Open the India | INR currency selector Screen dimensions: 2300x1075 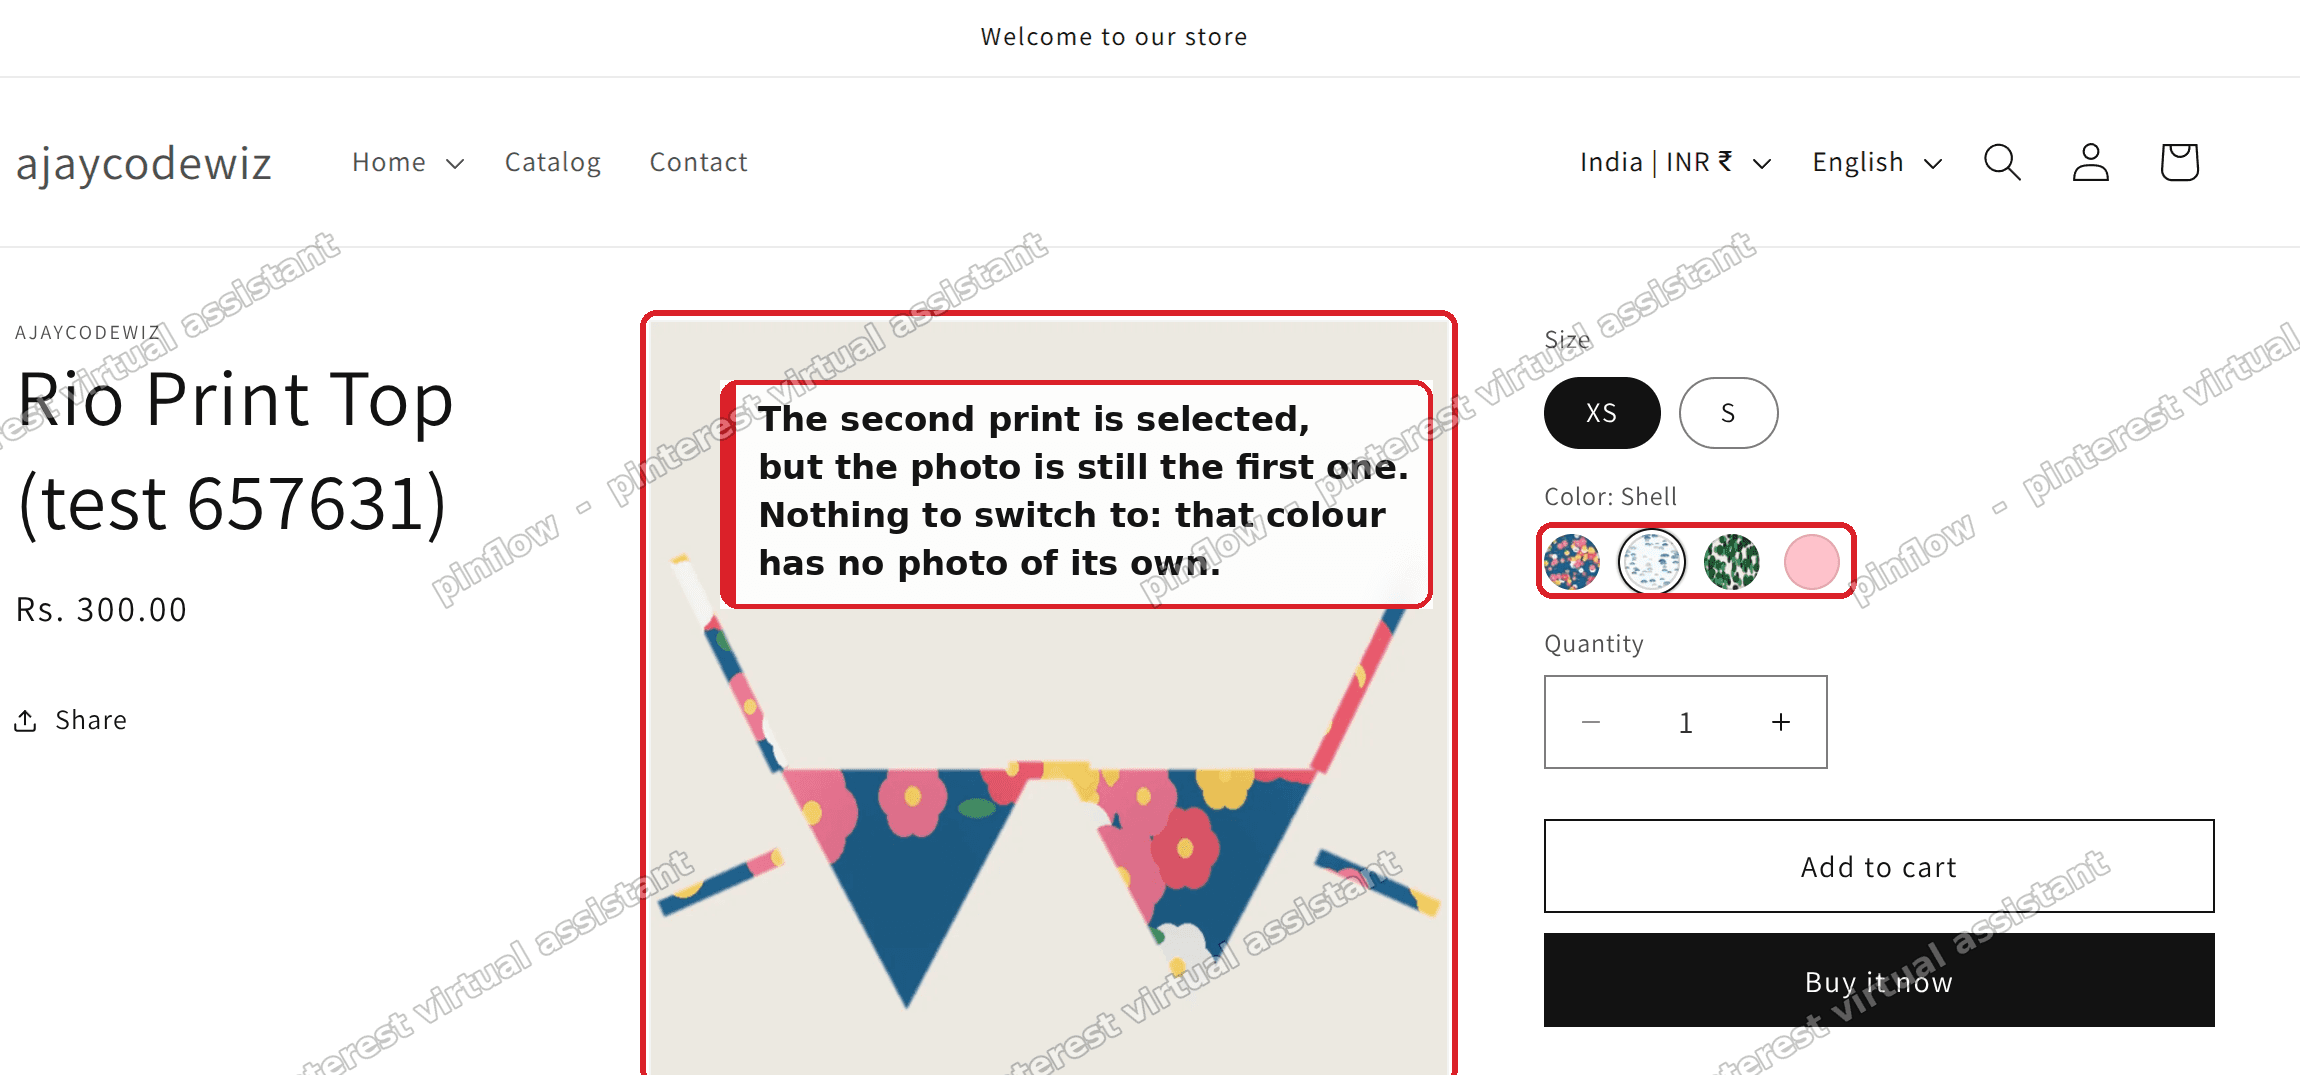(1676, 162)
